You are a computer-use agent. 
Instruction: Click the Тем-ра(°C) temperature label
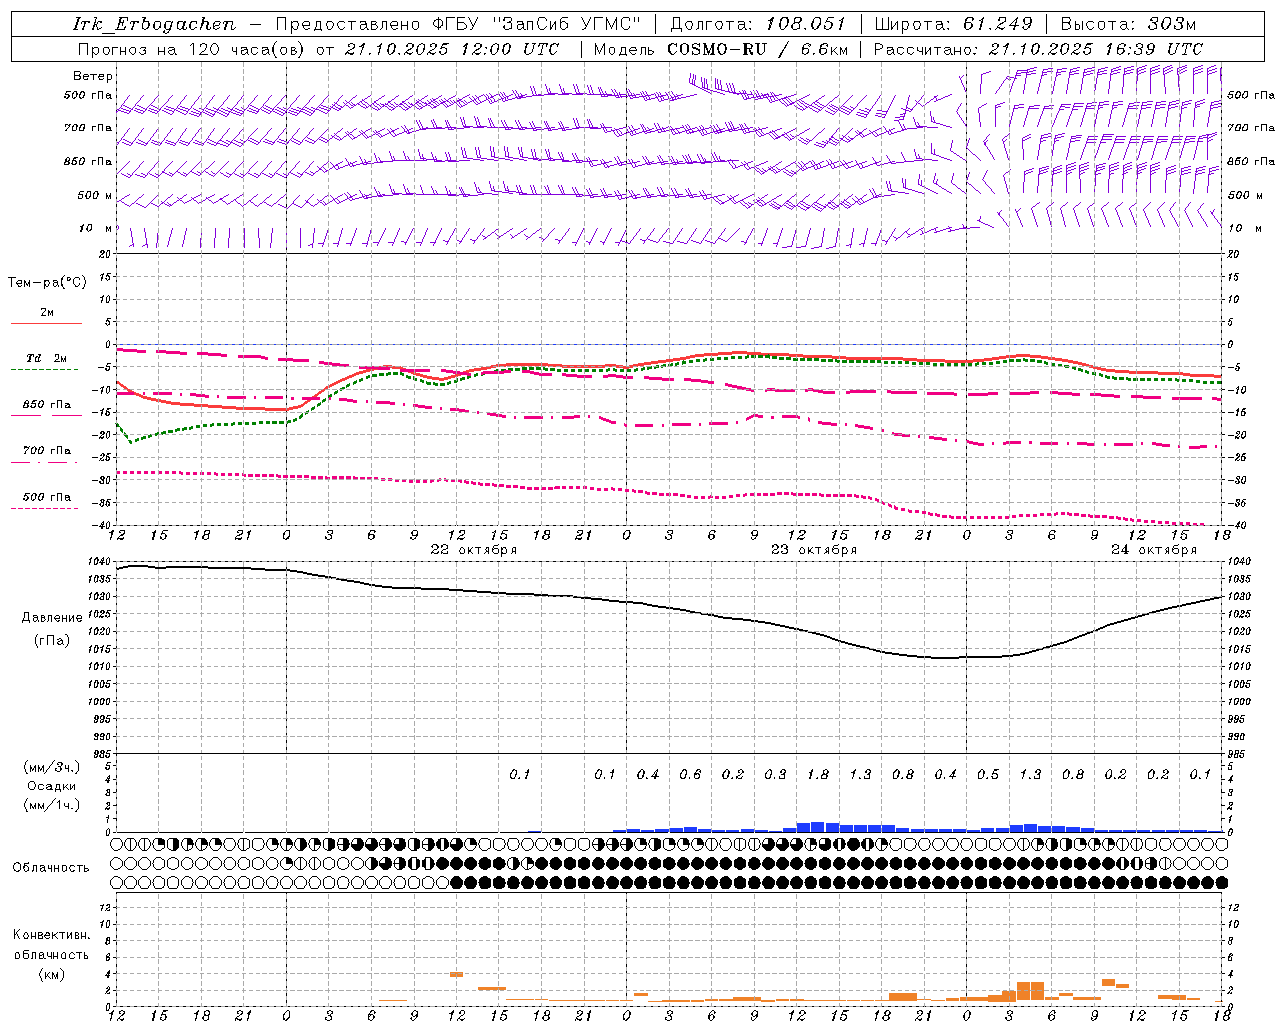coord(47,283)
